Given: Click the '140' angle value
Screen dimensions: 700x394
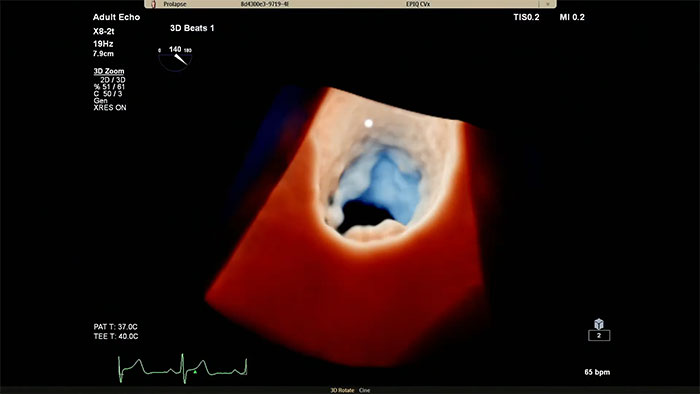Looking at the screenshot, I should pos(175,50).
